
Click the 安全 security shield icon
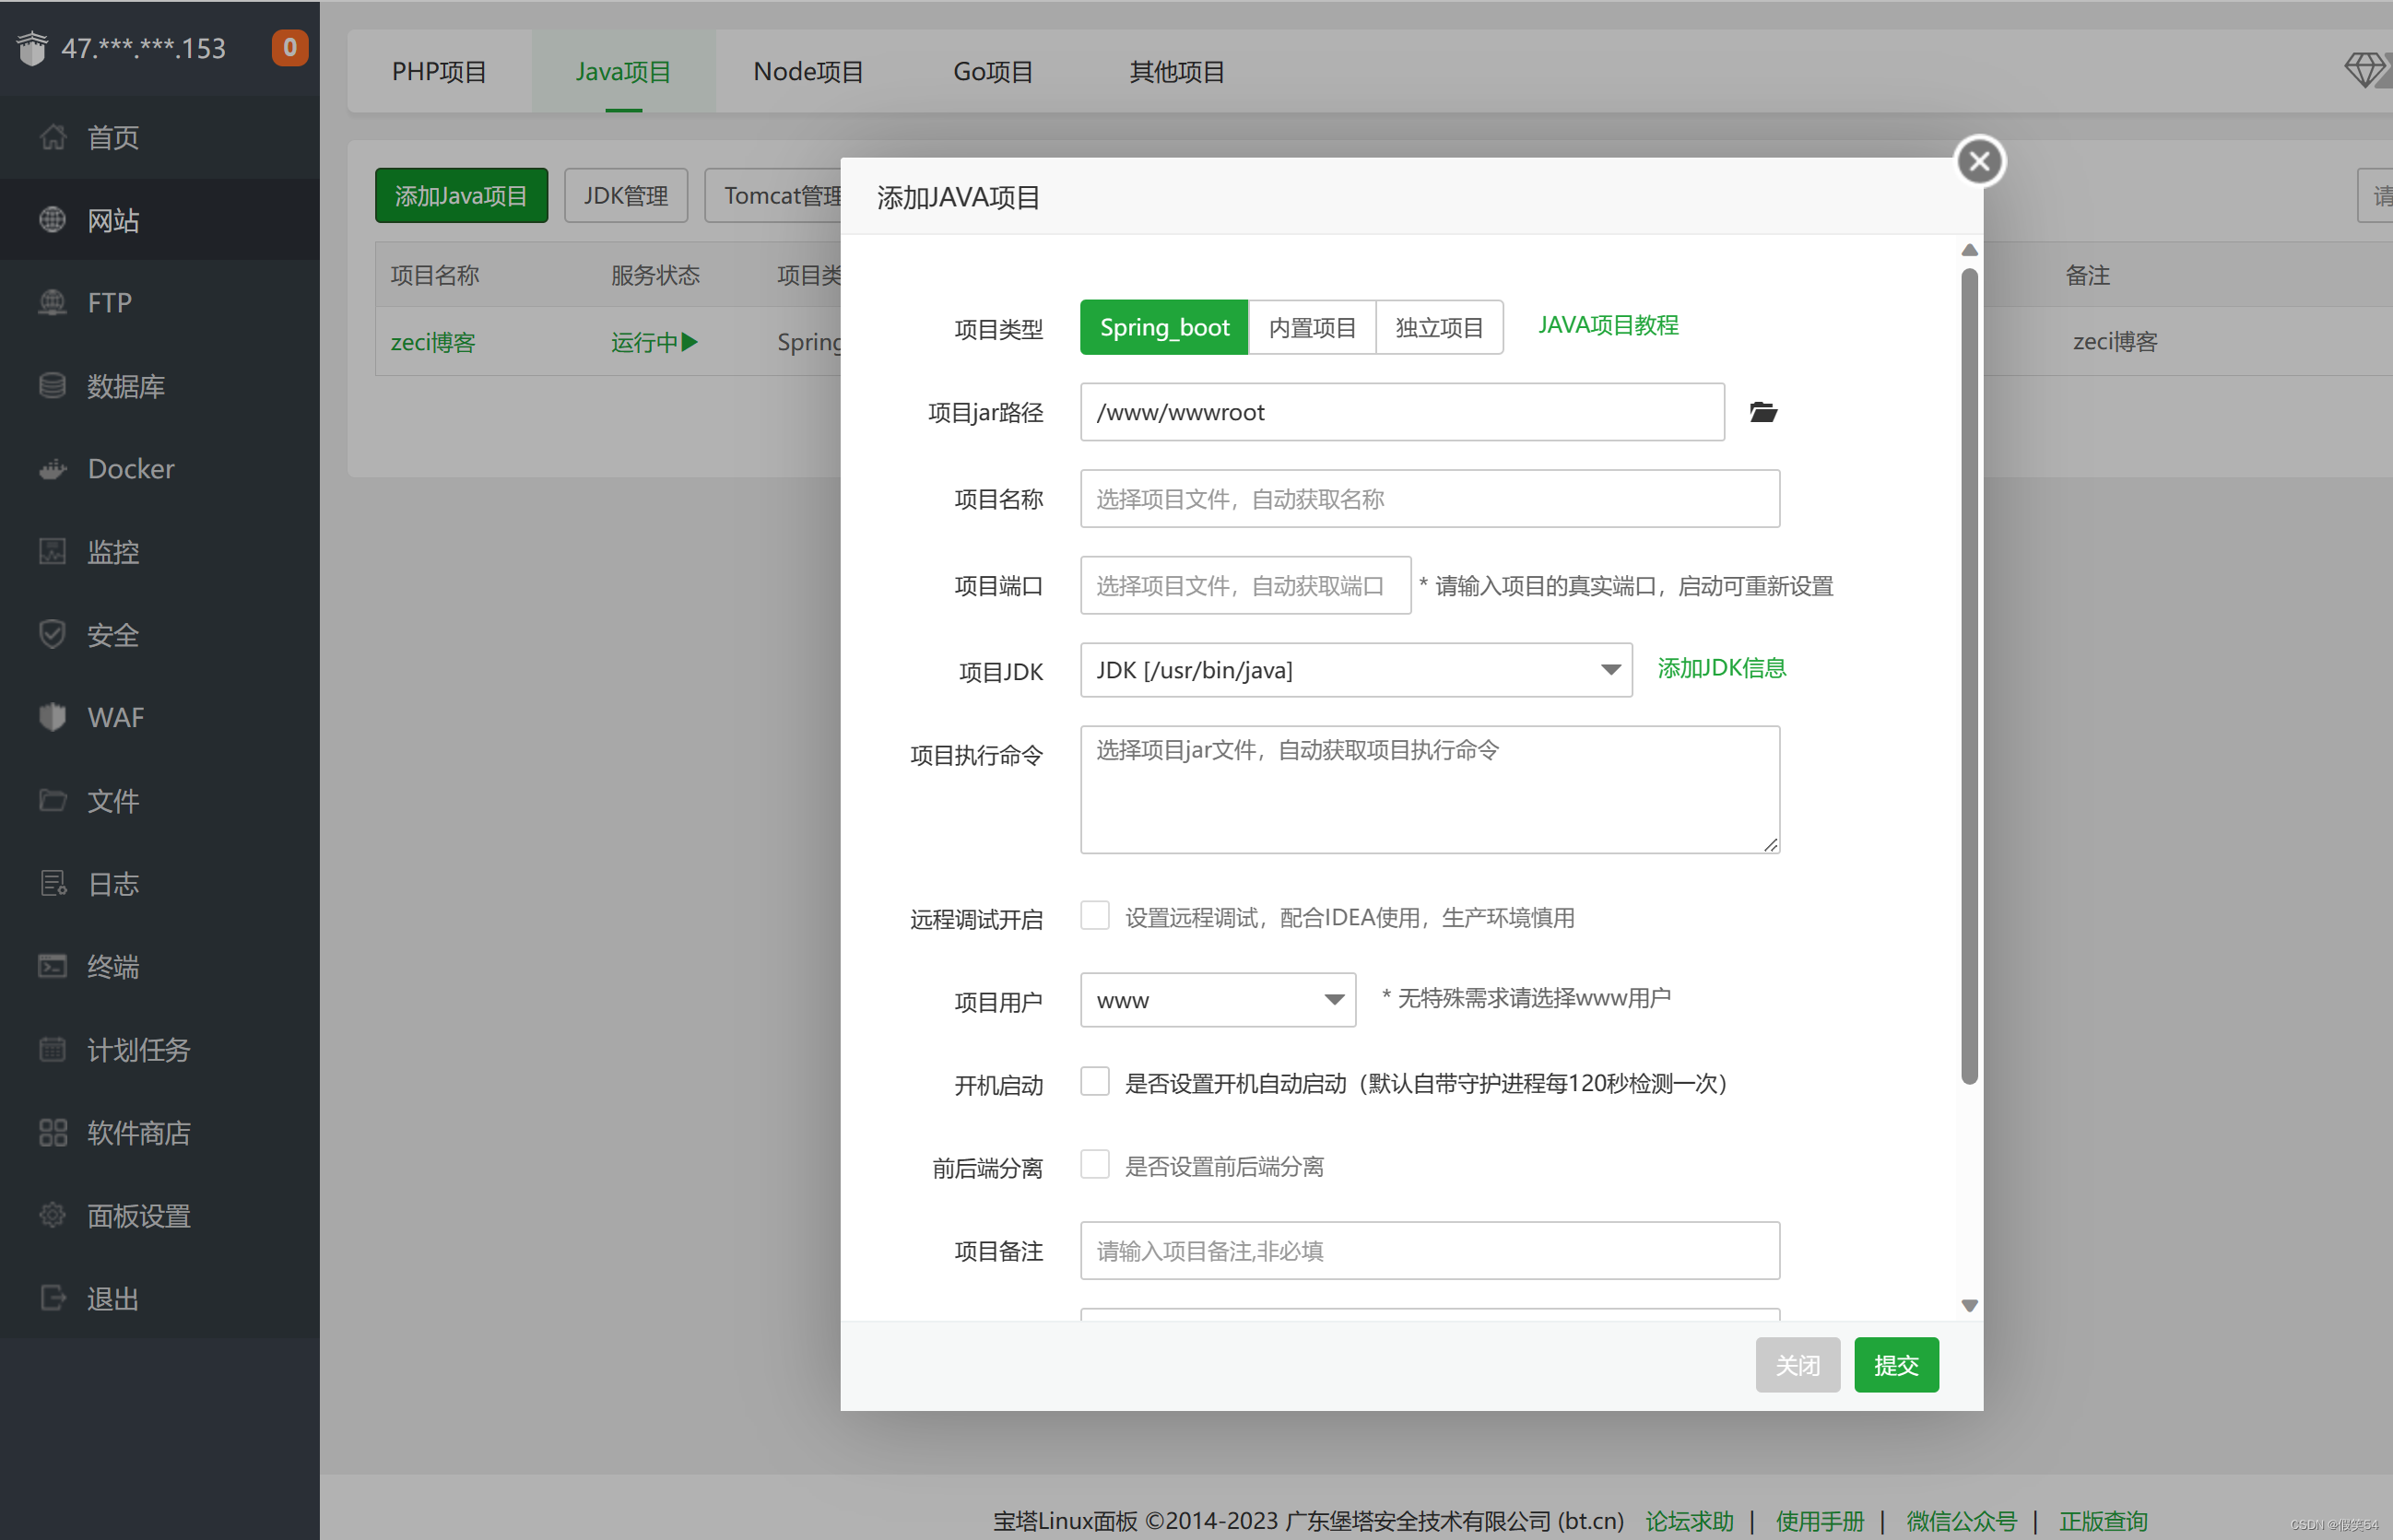pos(52,634)
